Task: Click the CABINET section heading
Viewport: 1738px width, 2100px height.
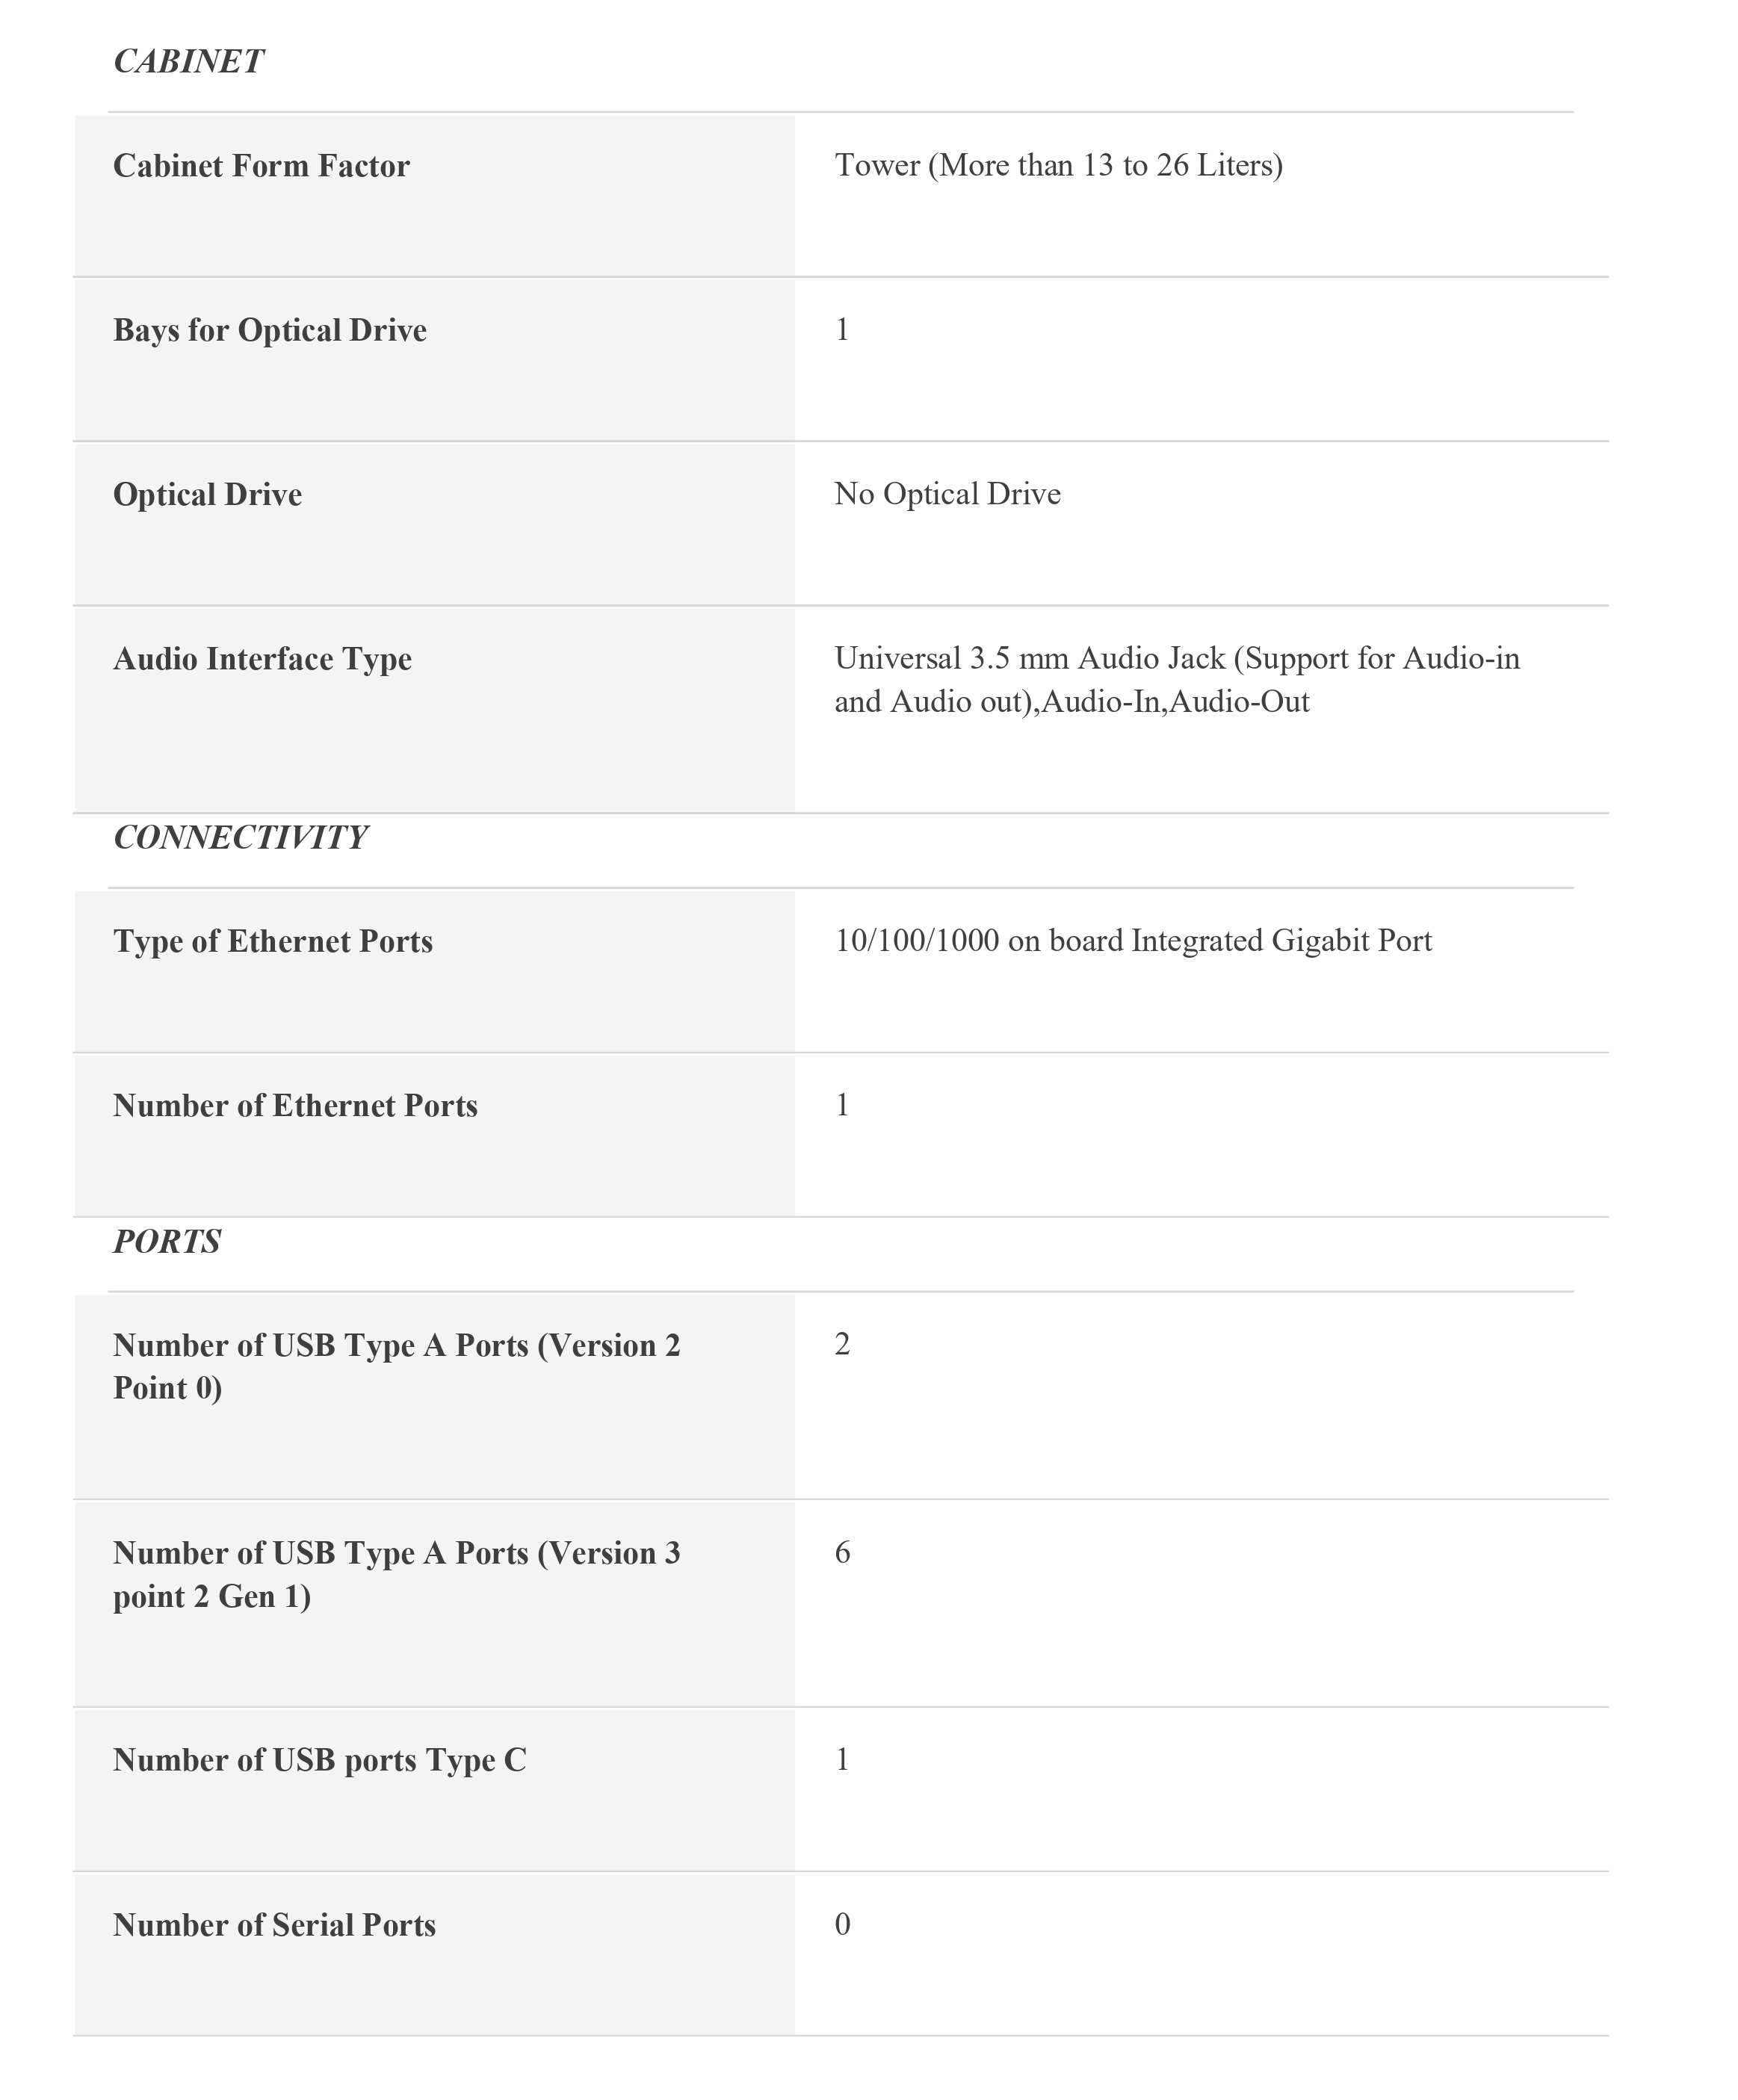Action: pos(188,62)
